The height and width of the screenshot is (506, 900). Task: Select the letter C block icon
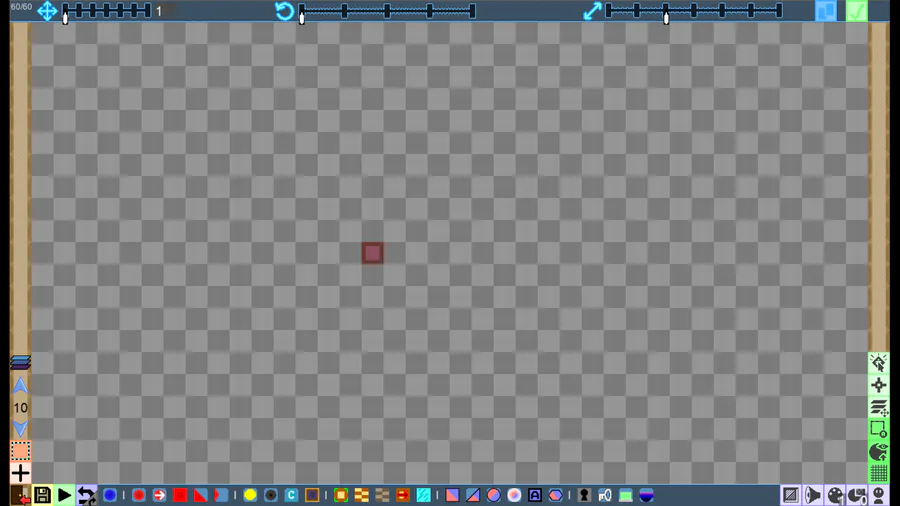tap(292, 495)
